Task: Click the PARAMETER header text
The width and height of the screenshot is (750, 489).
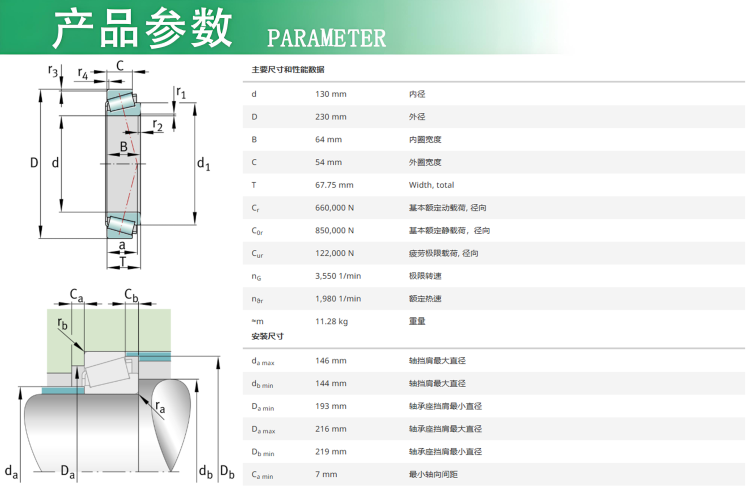Action: 326,38
